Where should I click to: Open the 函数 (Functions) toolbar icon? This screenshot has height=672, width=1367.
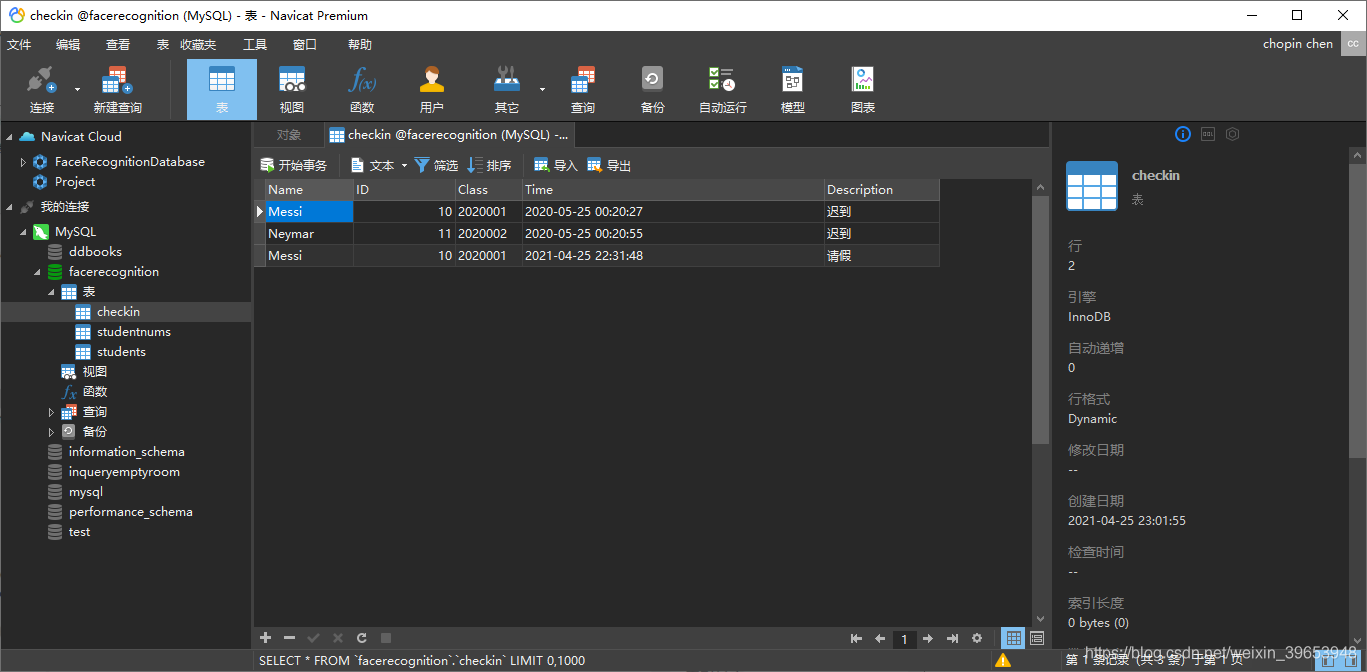[362, 88]
